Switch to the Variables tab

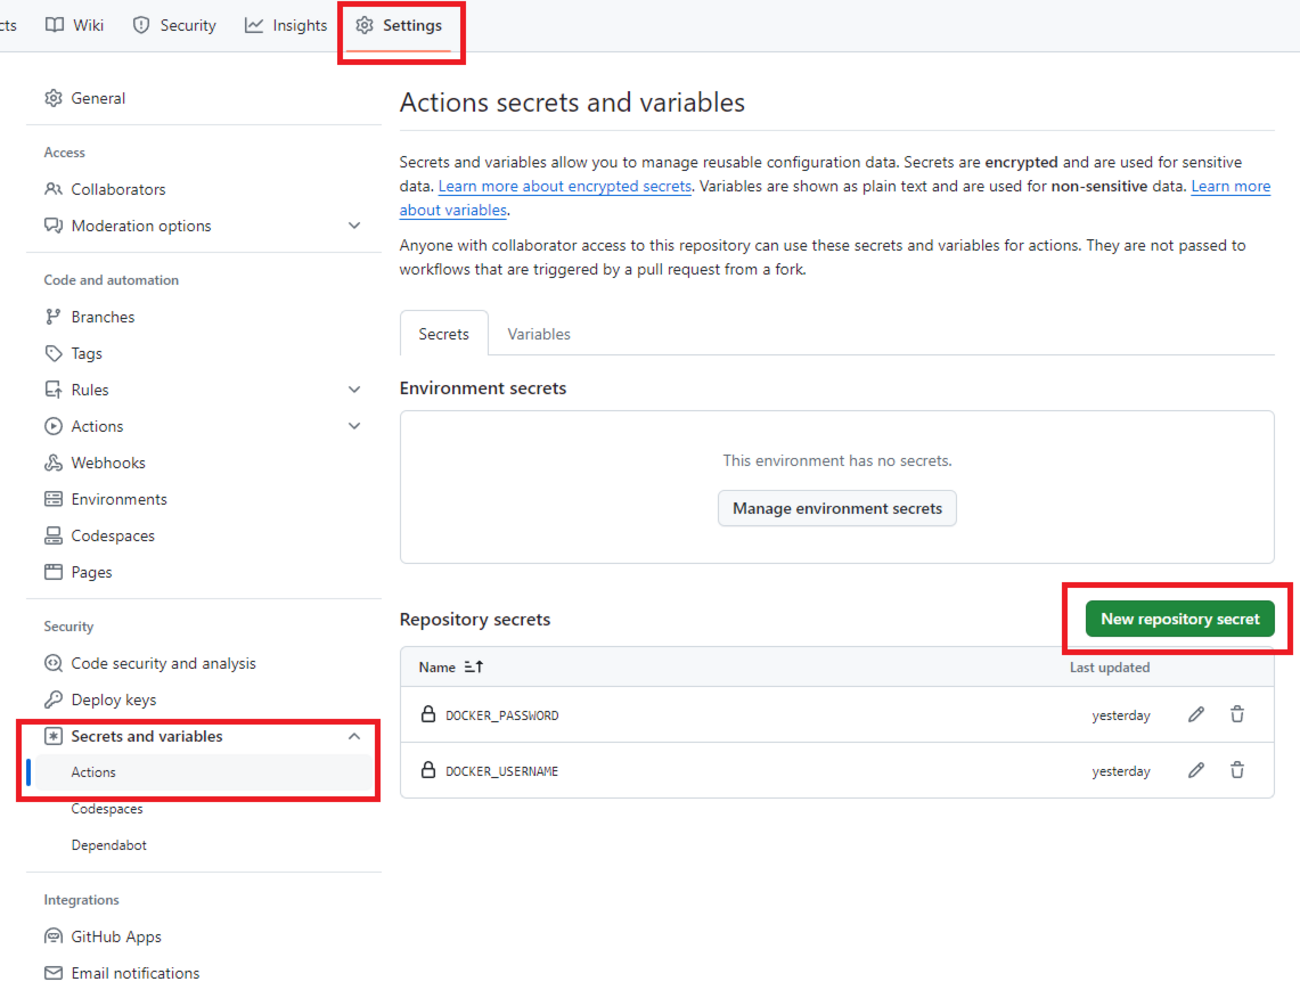click(x=538, y=334)
